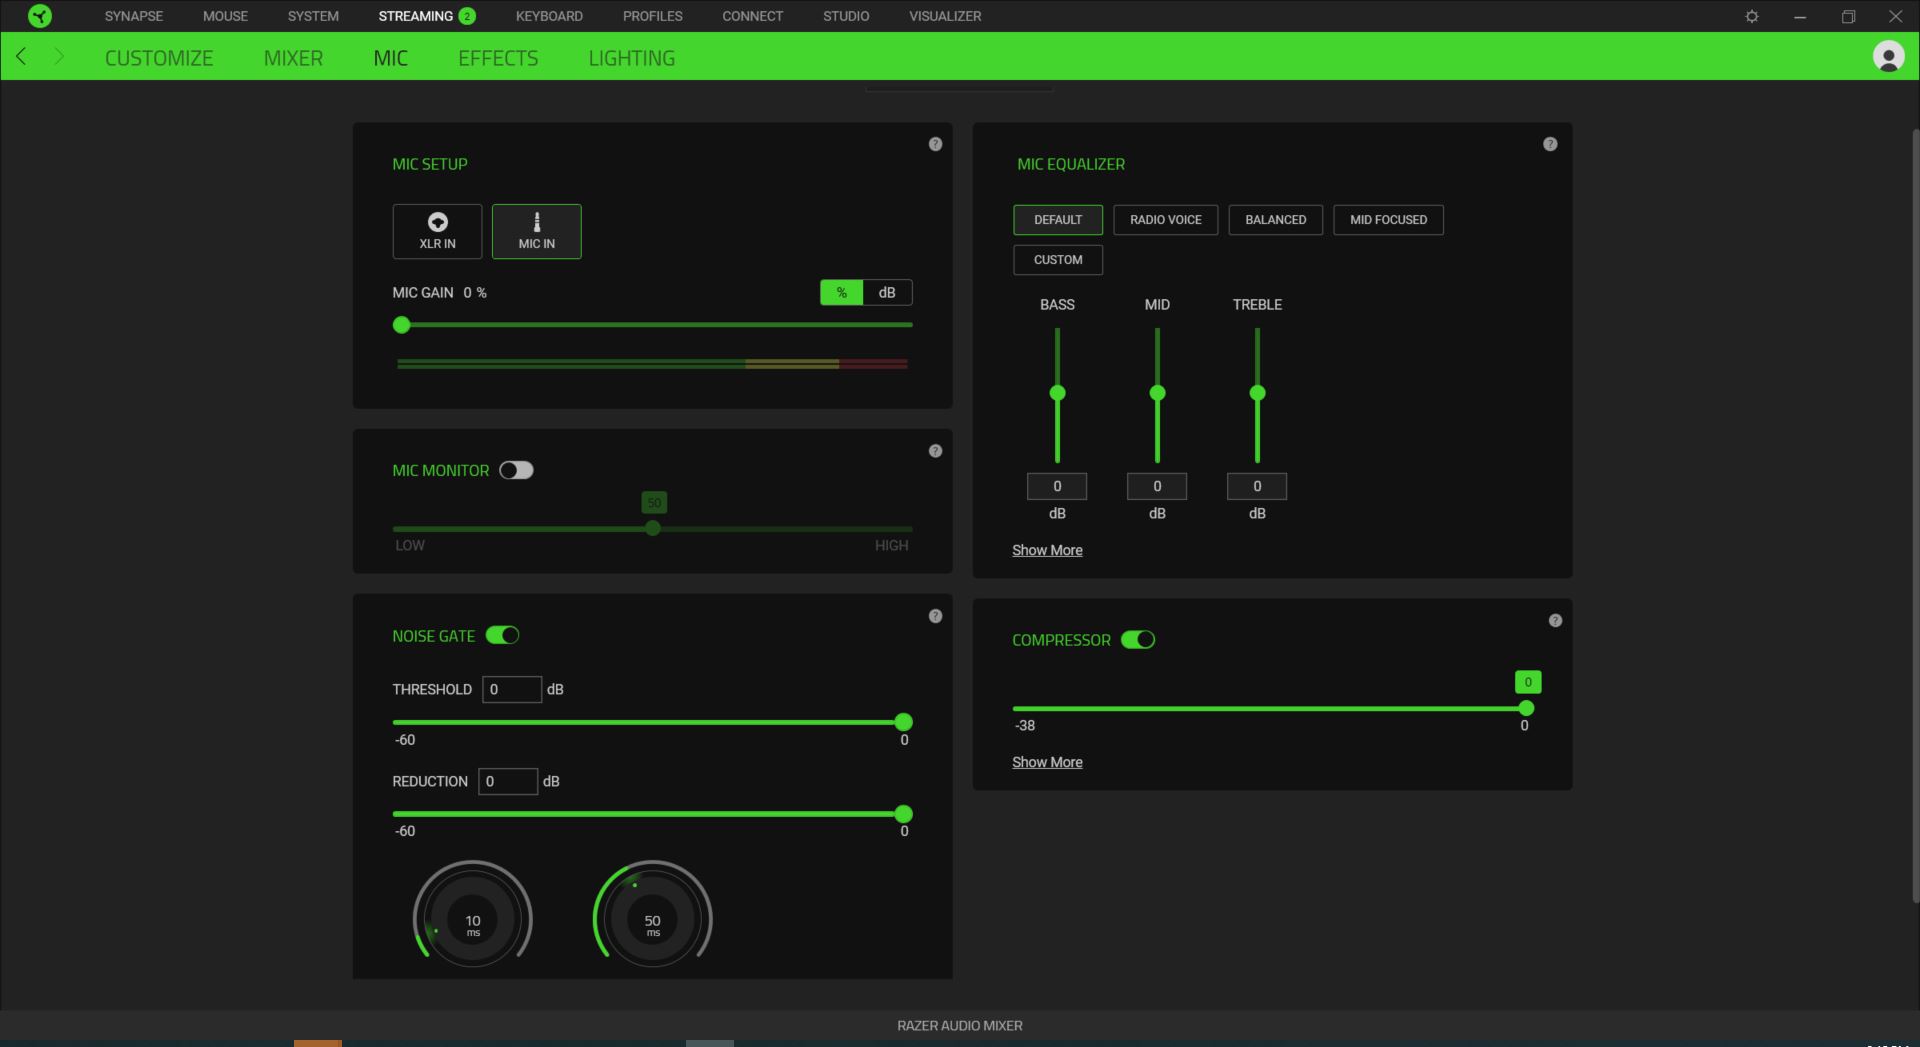Select MIC IN input
The width and height of the screenshot is (1920, 1047).
click(536, 231)
